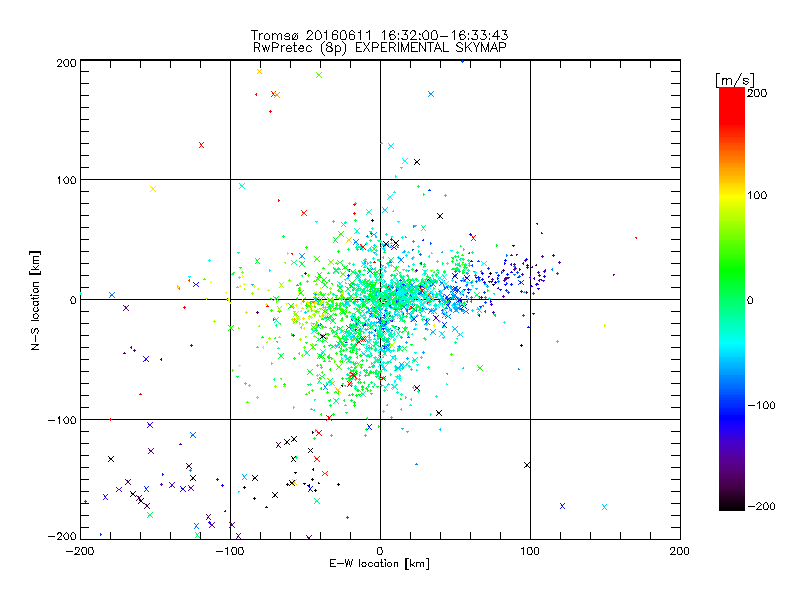The height and width of the screenshot is (600, 800).
Task: Click the cyan X marker near (-92, 94) km
Action: pyautogui.click(x=242, y=186)
